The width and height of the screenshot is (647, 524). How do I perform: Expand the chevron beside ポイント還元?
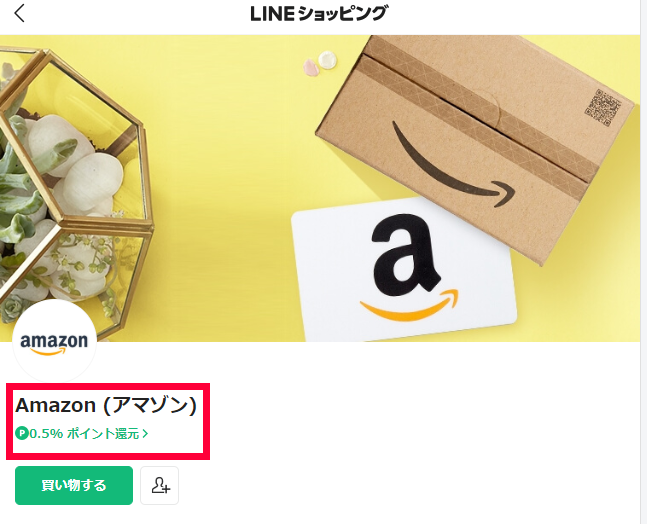point(145,434)
